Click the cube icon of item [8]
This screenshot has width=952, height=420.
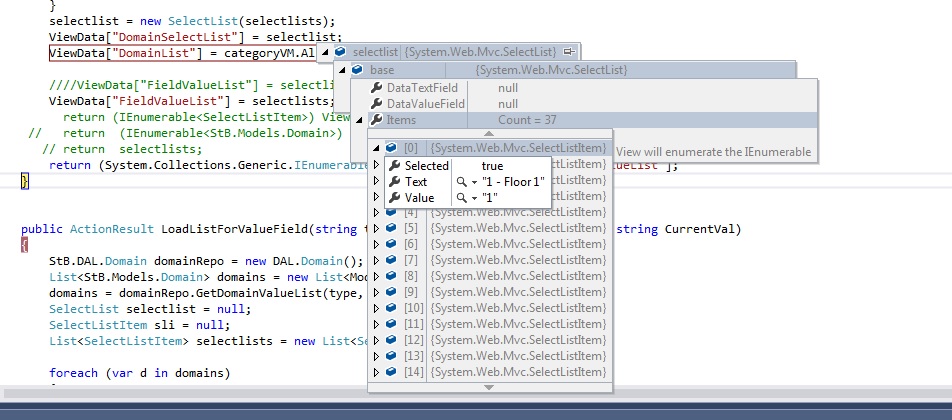tap(392, 276)
